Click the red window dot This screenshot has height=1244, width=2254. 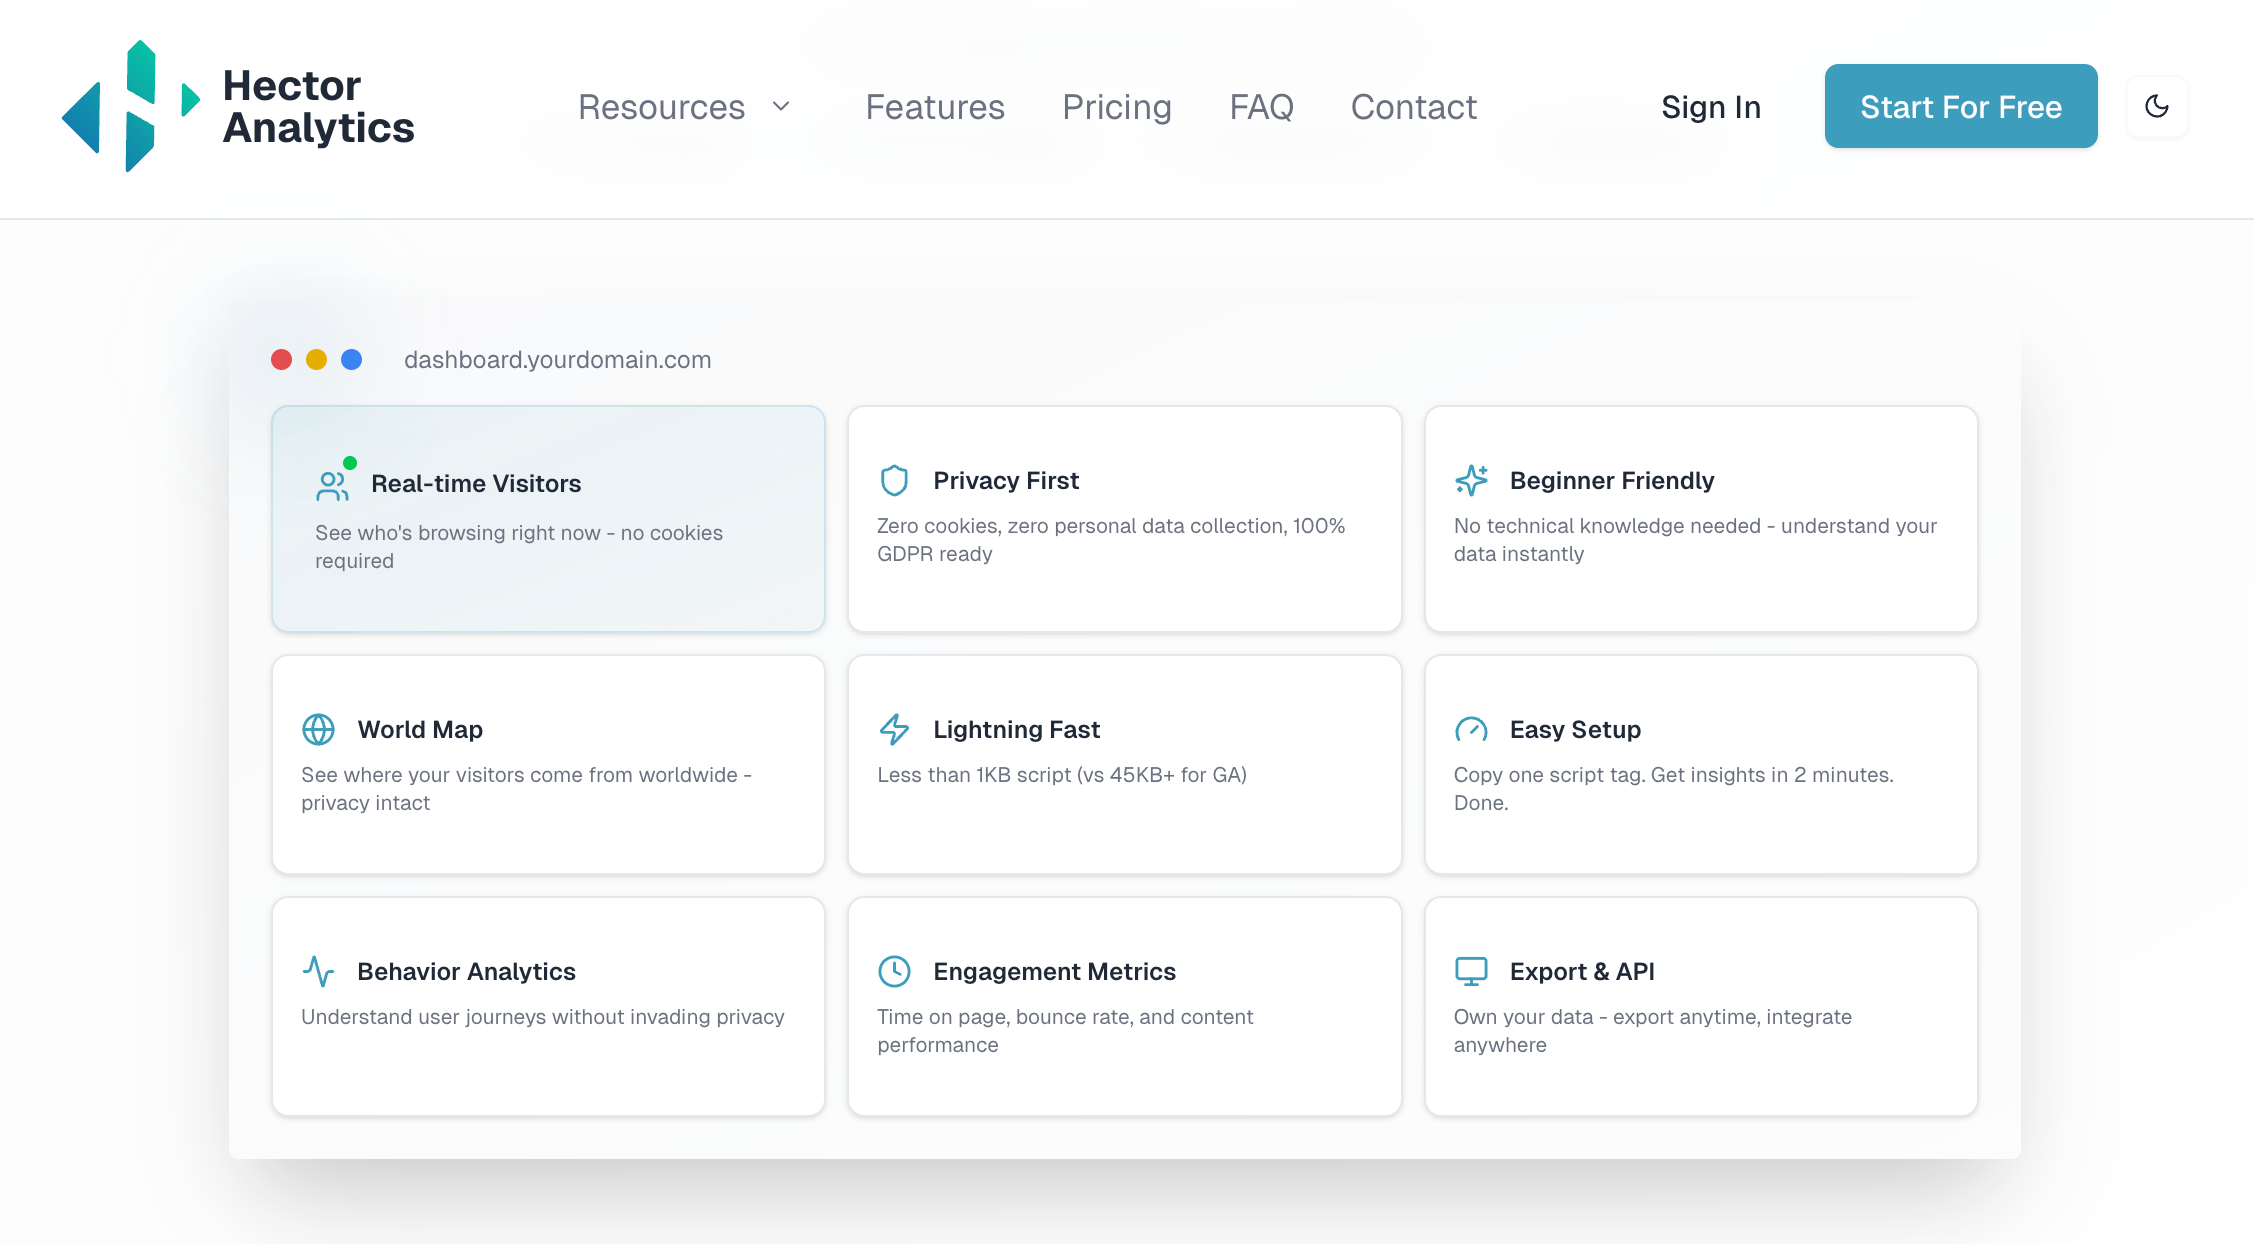(281, 360)
